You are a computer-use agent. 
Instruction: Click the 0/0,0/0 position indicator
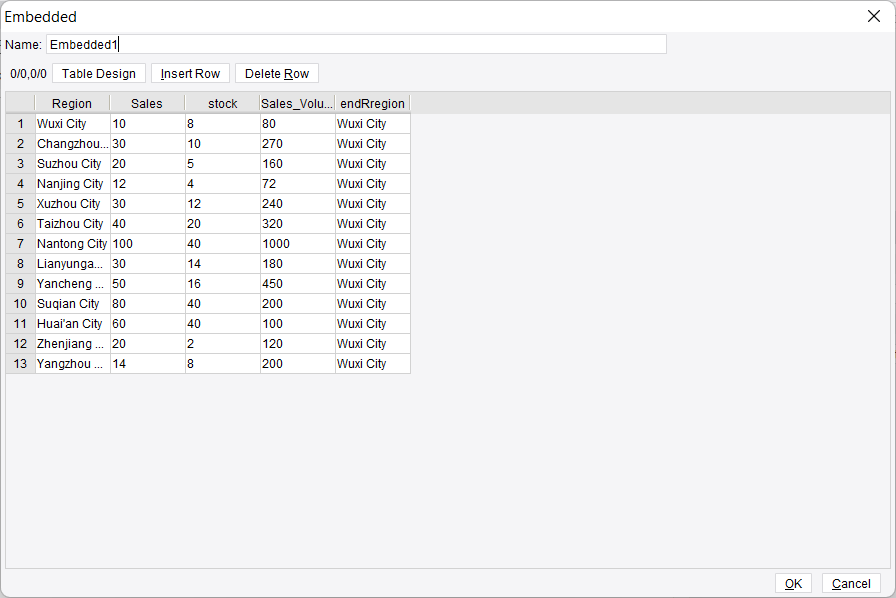click(x=29, y=74)
